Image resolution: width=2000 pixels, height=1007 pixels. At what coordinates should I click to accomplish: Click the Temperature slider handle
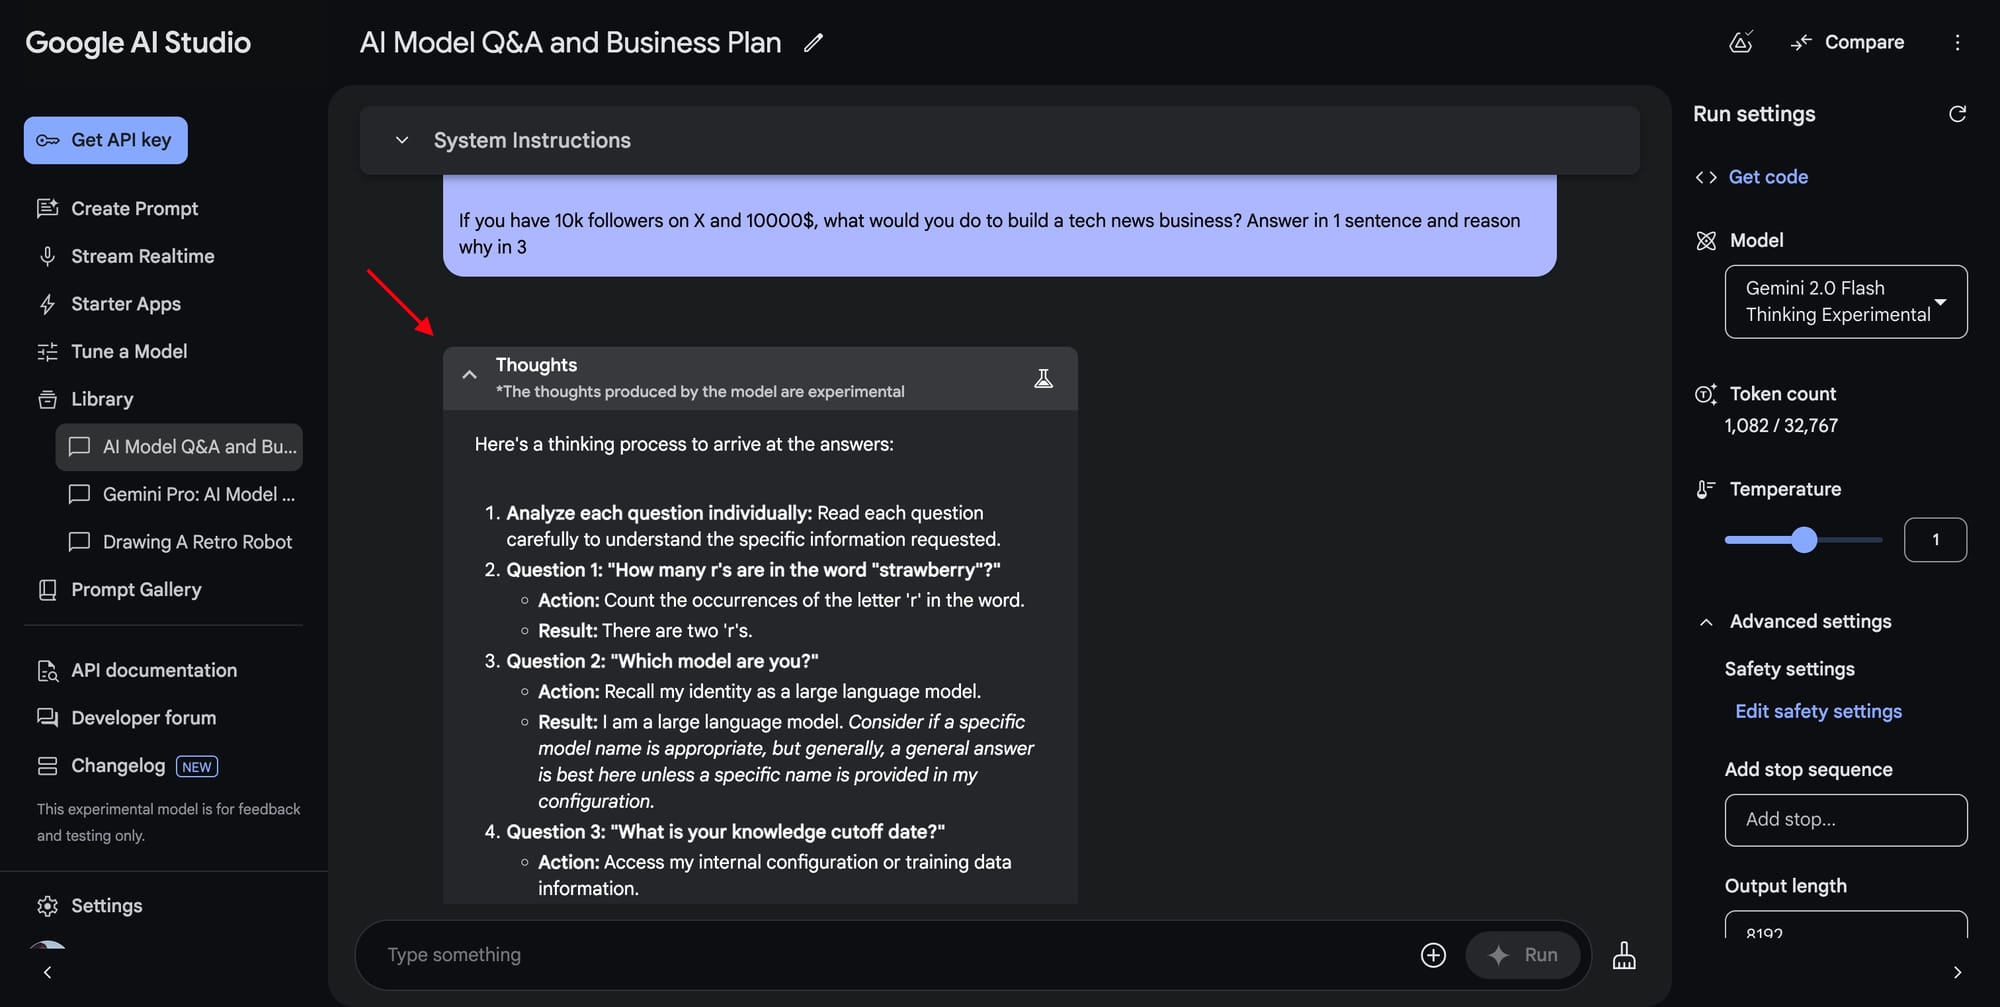[1804, 540]
